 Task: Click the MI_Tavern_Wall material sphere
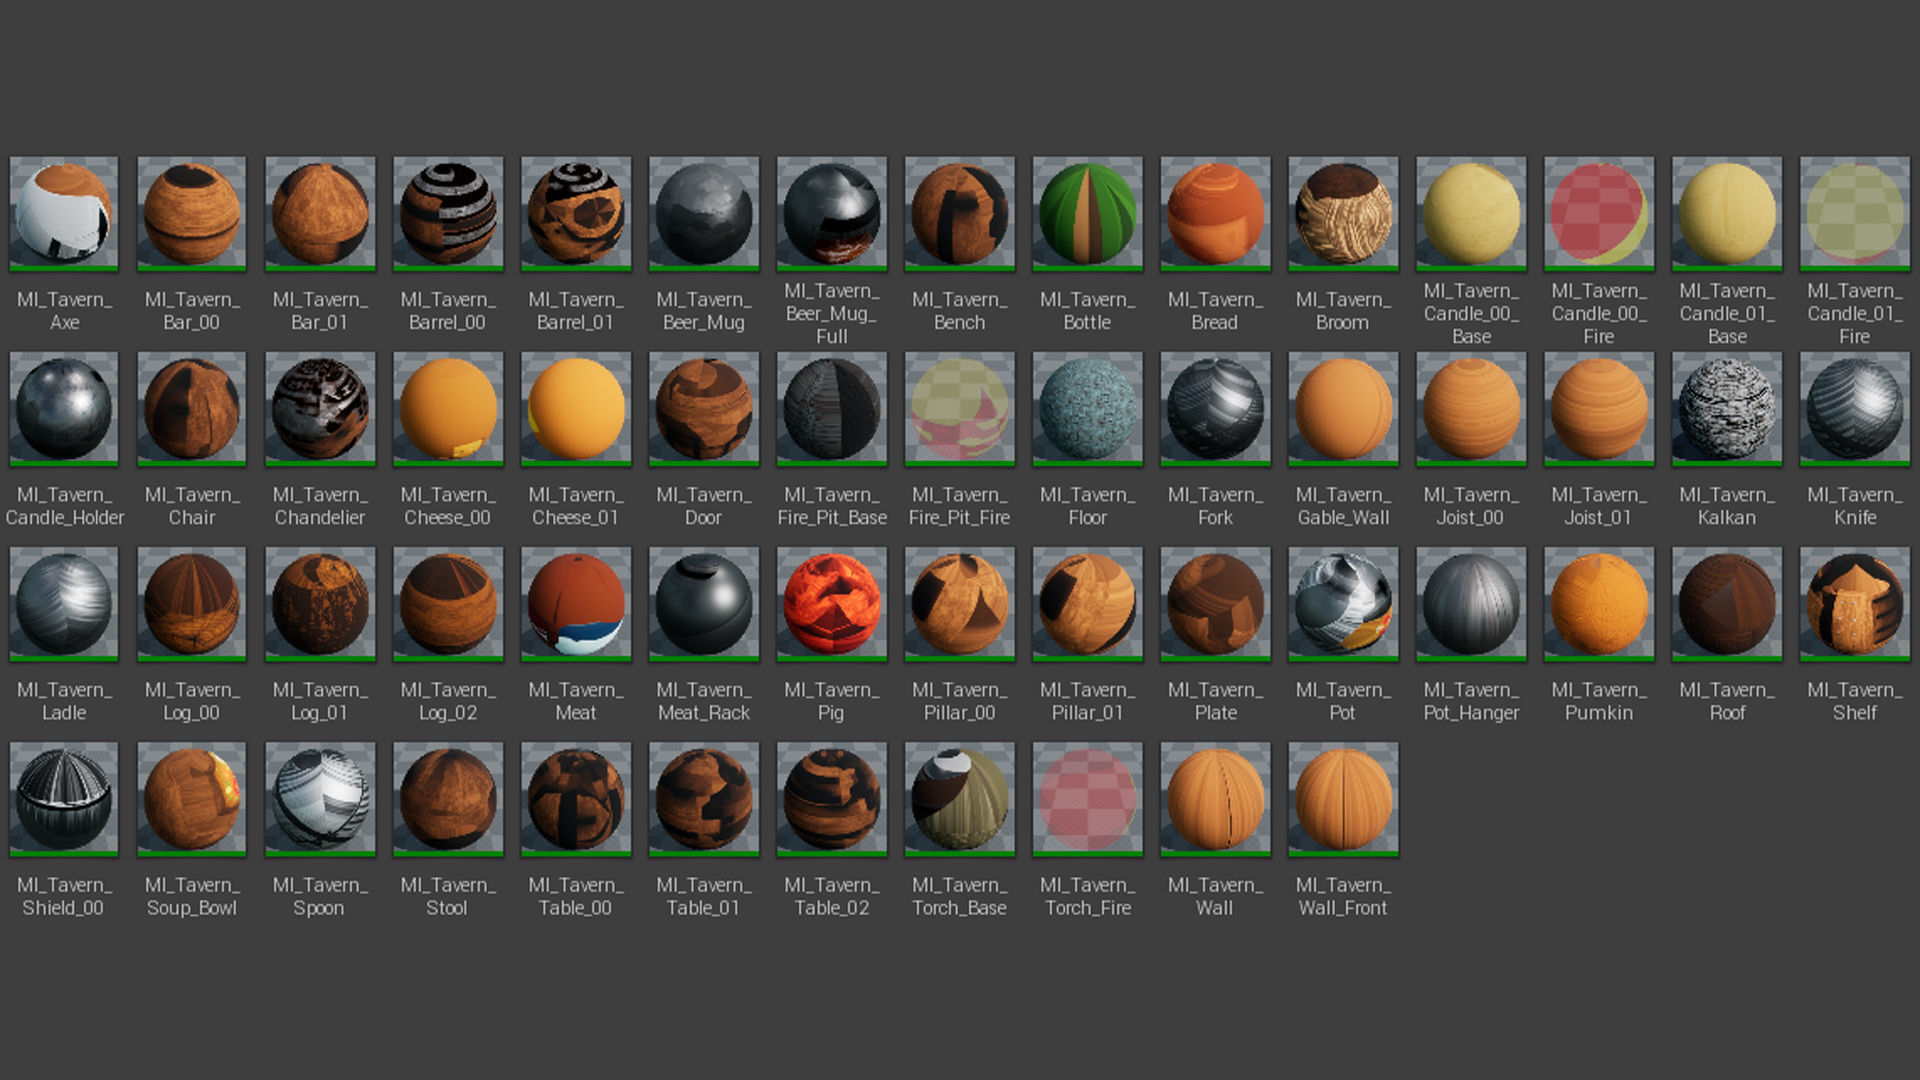[1216, 798]
